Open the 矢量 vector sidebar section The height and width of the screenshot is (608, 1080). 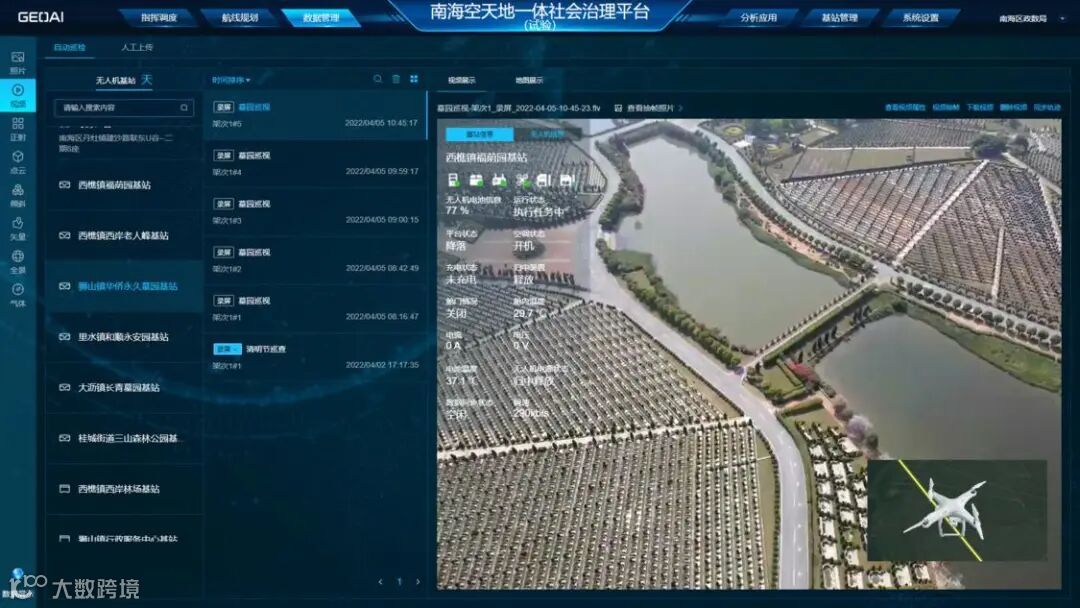click(18, 228)
